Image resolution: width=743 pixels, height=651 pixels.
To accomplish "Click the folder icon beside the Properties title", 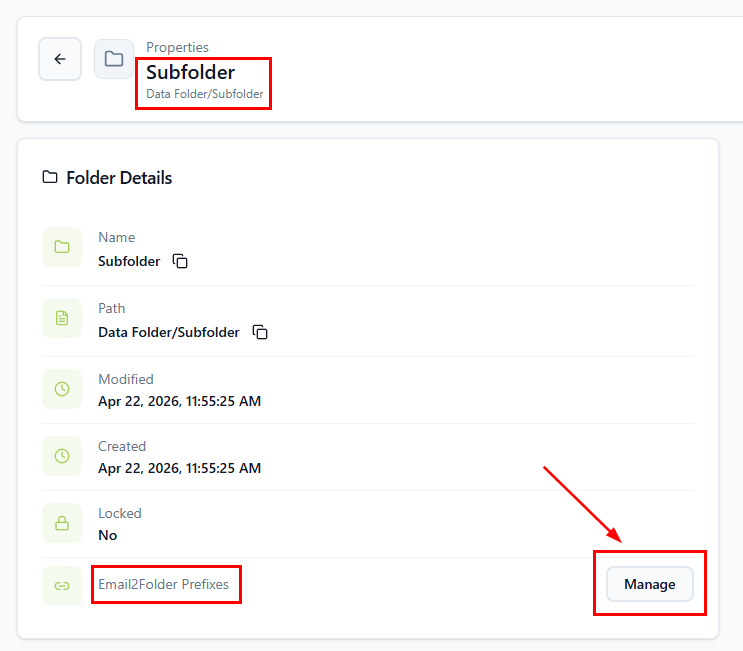I will pyautogui.click(x=114, y=59).
